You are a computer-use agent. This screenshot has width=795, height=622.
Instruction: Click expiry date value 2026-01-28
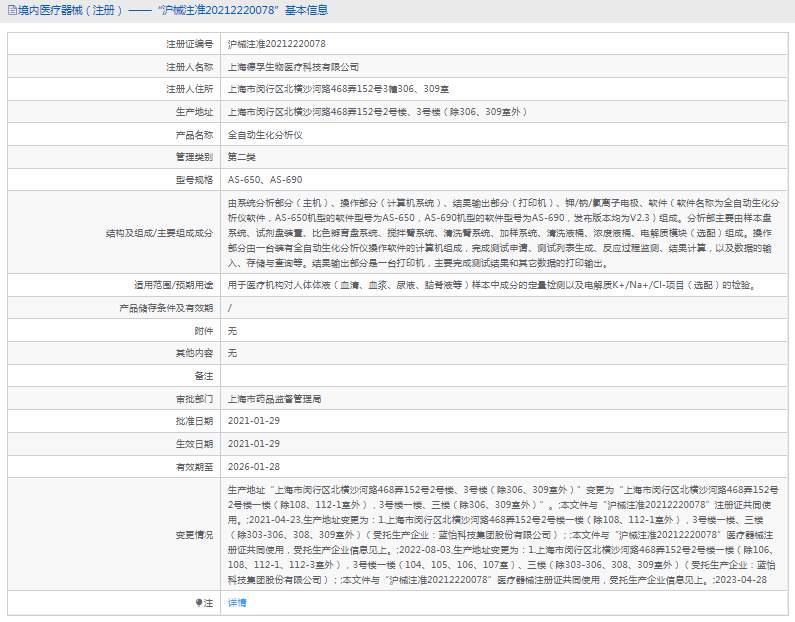[x=254, y=467]
